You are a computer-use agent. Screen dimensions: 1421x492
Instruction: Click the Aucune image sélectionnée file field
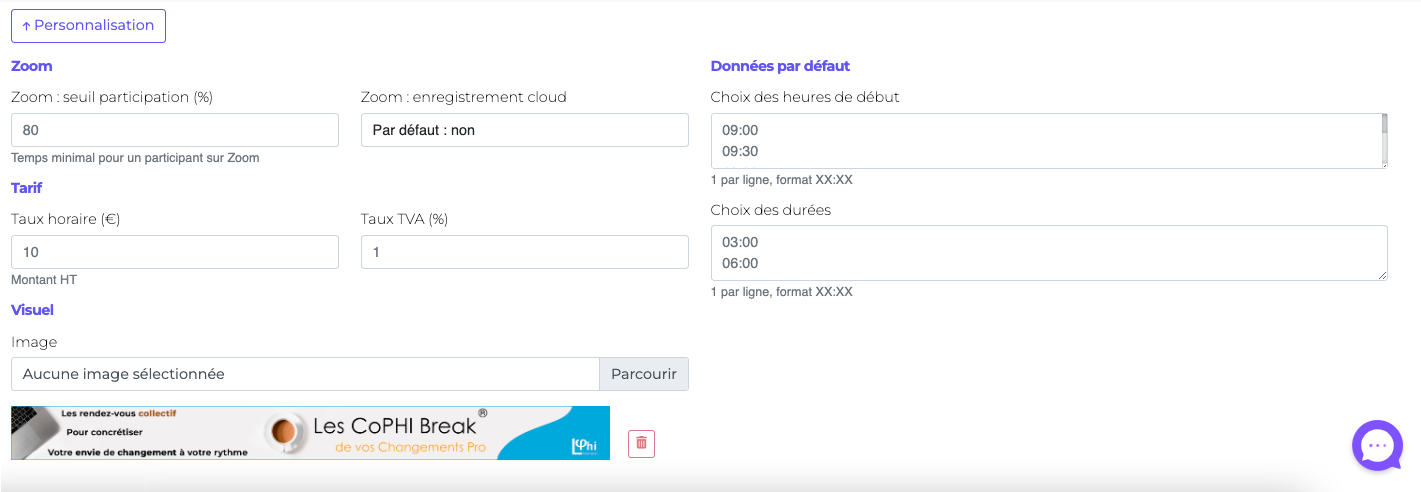[x=305, y=374]
